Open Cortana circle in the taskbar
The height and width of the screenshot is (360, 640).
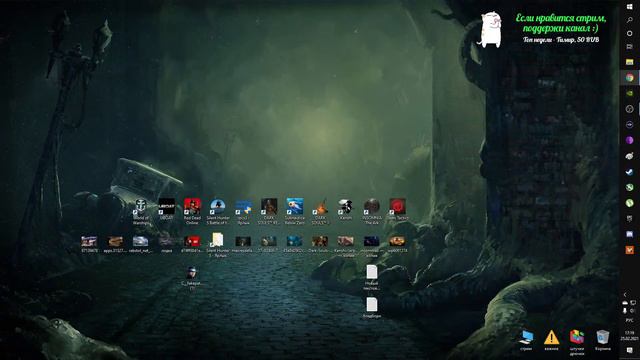coord(630,33)
